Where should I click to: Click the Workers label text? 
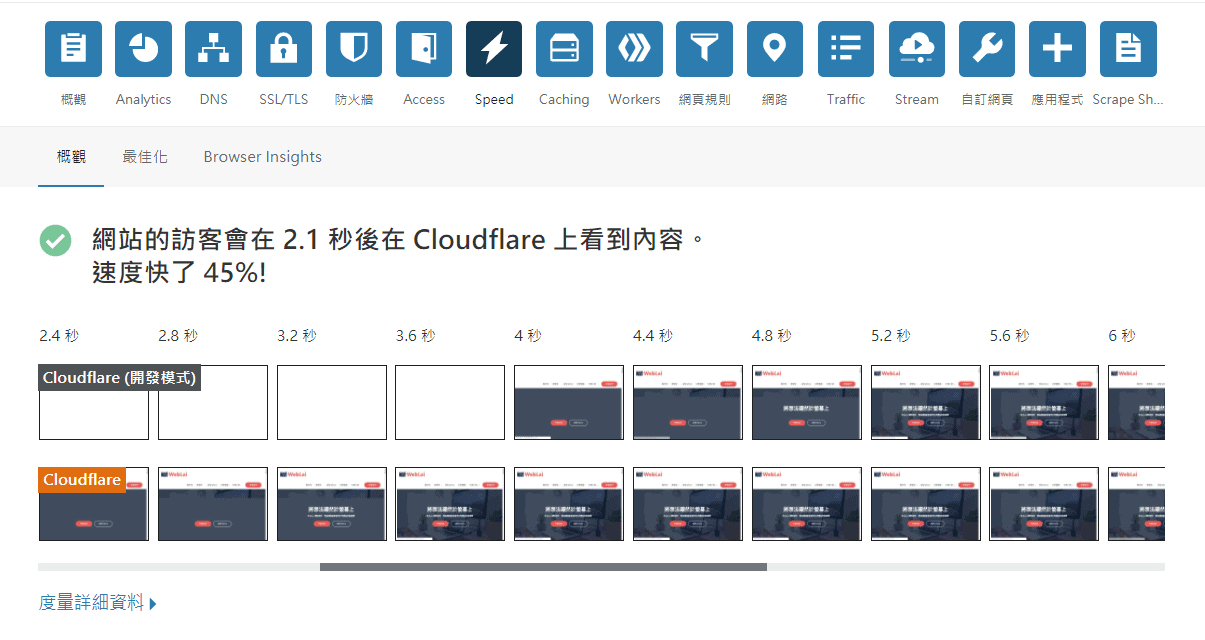pos(634,99)
